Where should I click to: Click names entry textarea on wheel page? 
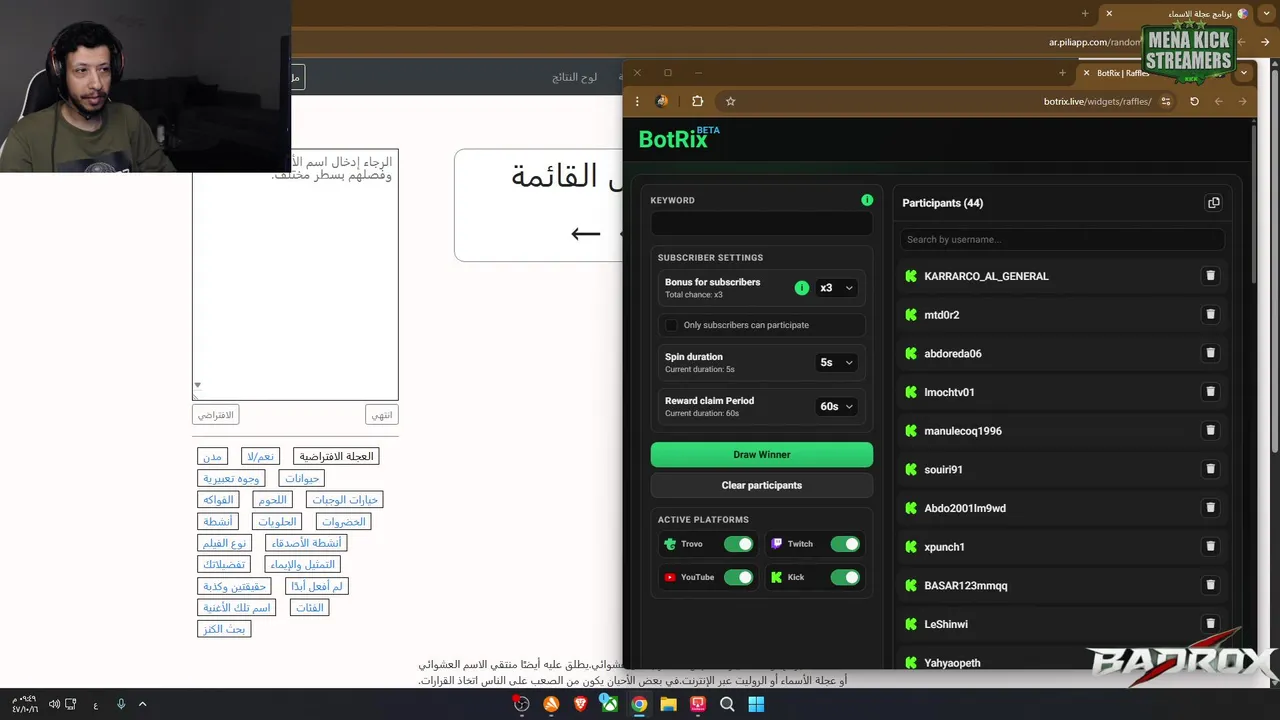(x=295, y=274)
